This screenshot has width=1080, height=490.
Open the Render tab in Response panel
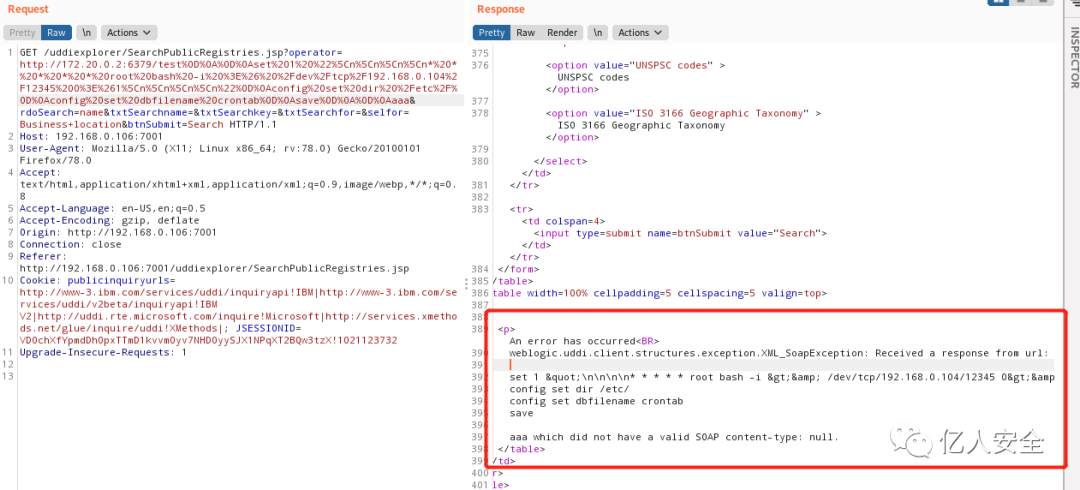tap(562, 32)
